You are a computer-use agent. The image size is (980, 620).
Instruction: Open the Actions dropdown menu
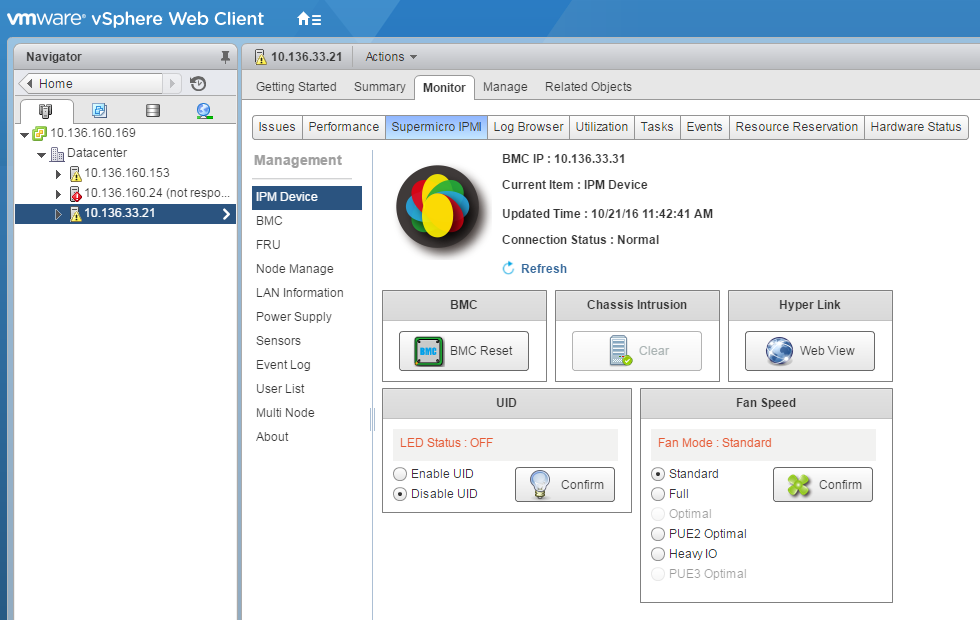pyautogui.click(x=389, y=57)
